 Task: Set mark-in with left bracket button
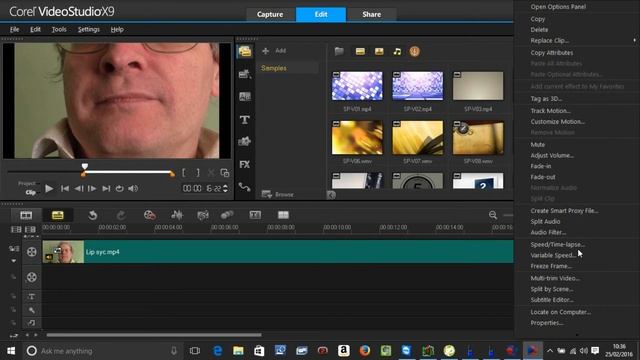184,173
